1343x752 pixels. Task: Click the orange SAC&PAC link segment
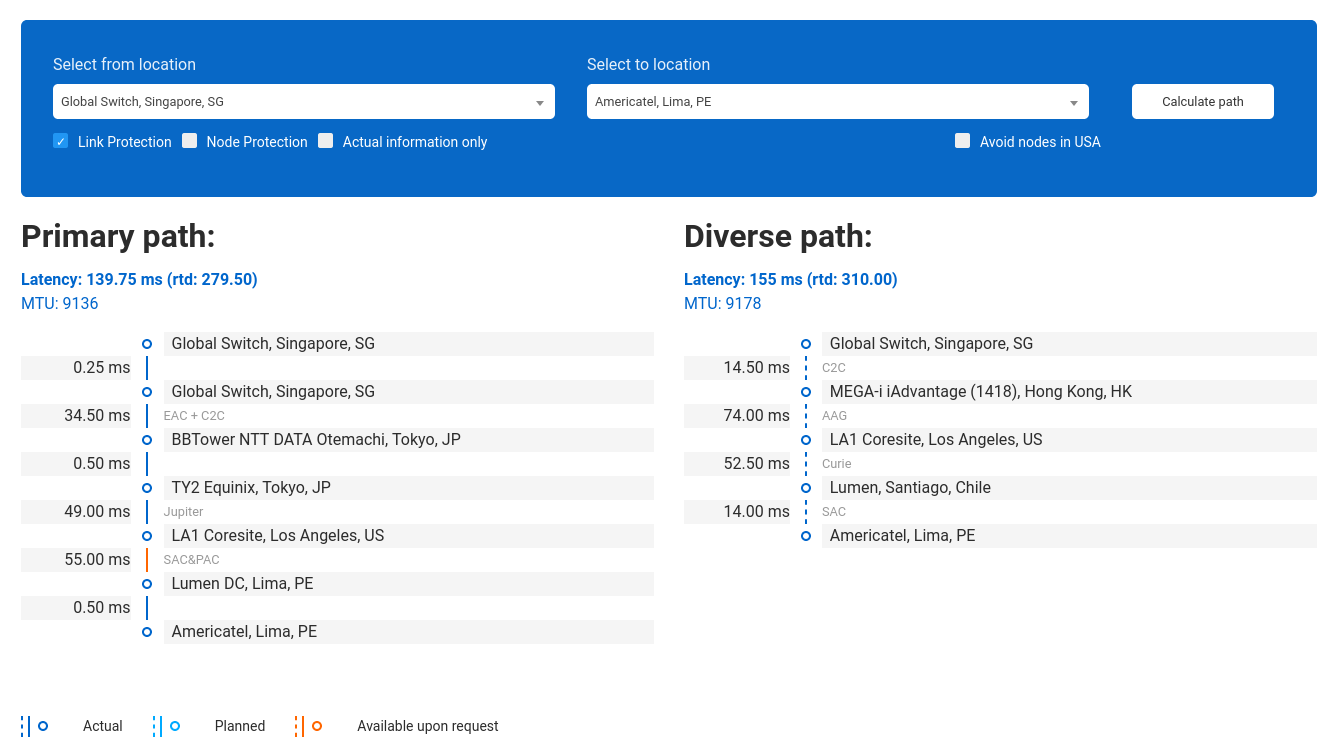coord(147,560)
